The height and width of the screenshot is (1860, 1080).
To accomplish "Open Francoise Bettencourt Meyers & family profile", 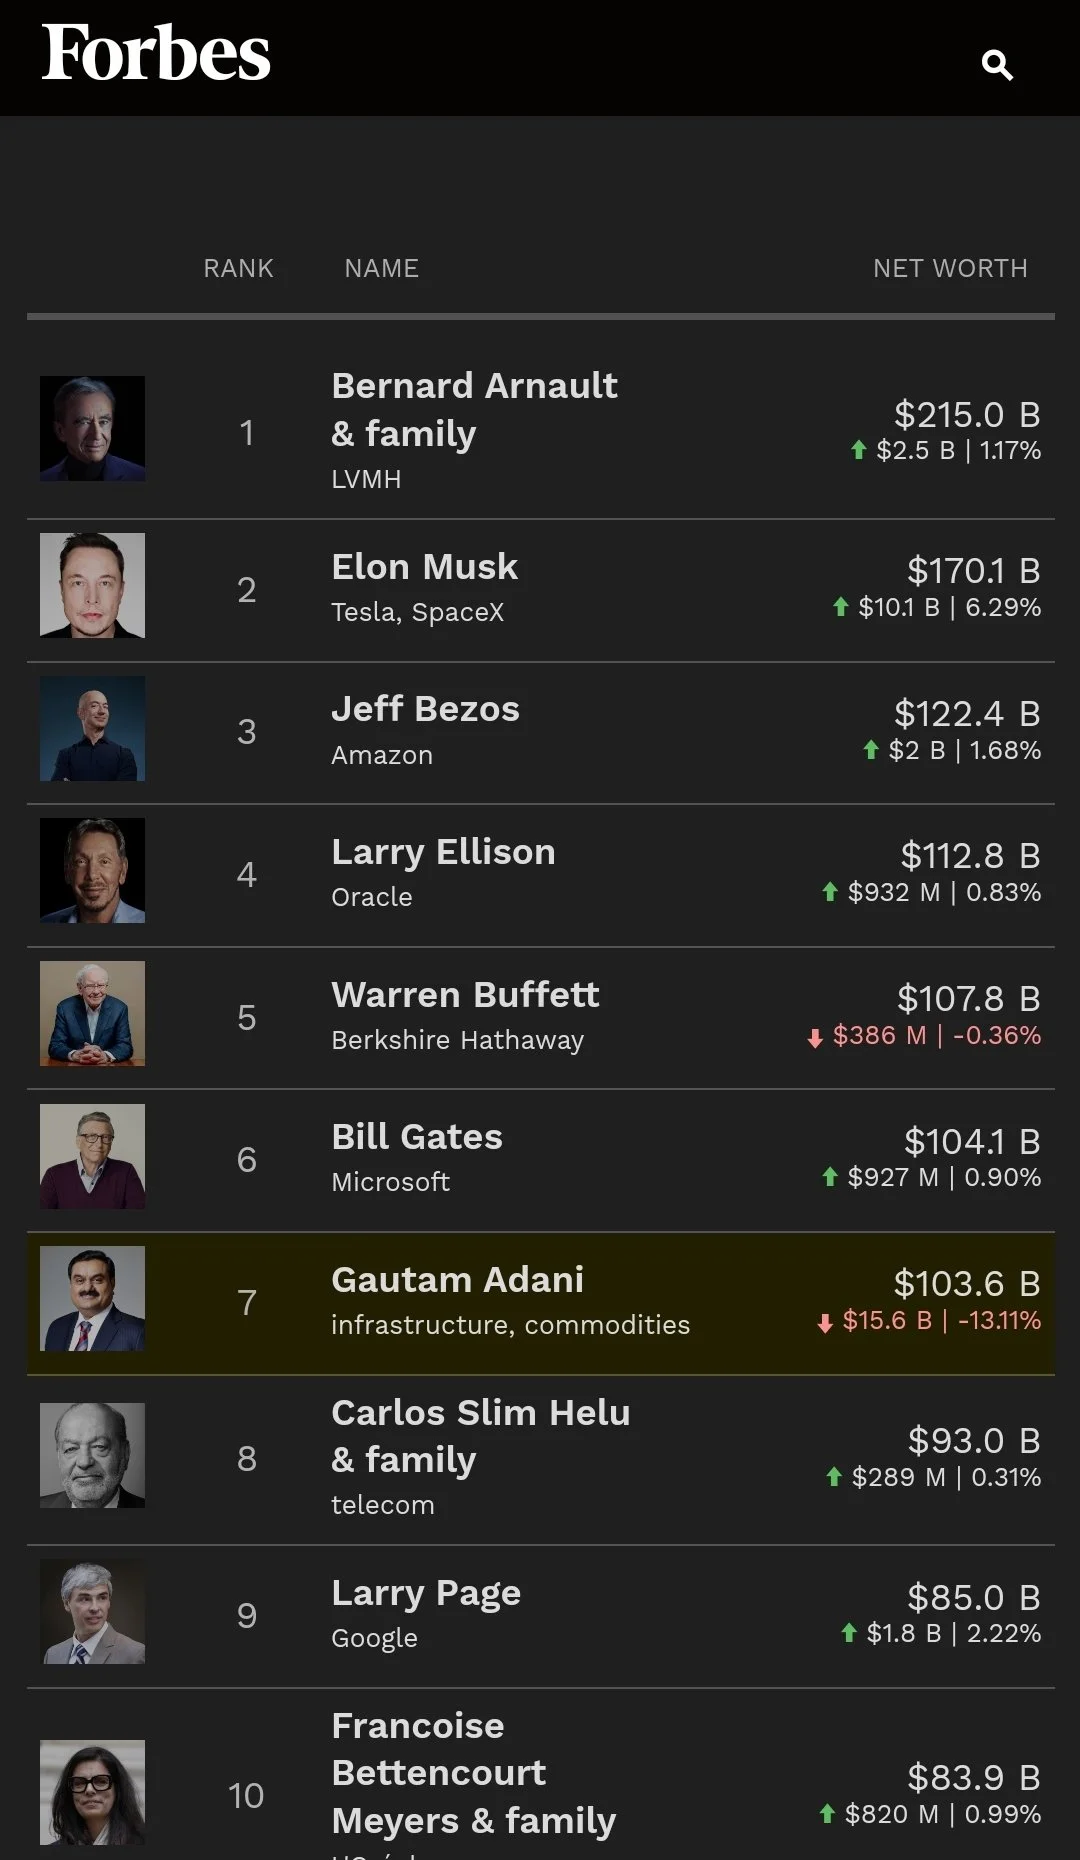I will pos(473,1773).
